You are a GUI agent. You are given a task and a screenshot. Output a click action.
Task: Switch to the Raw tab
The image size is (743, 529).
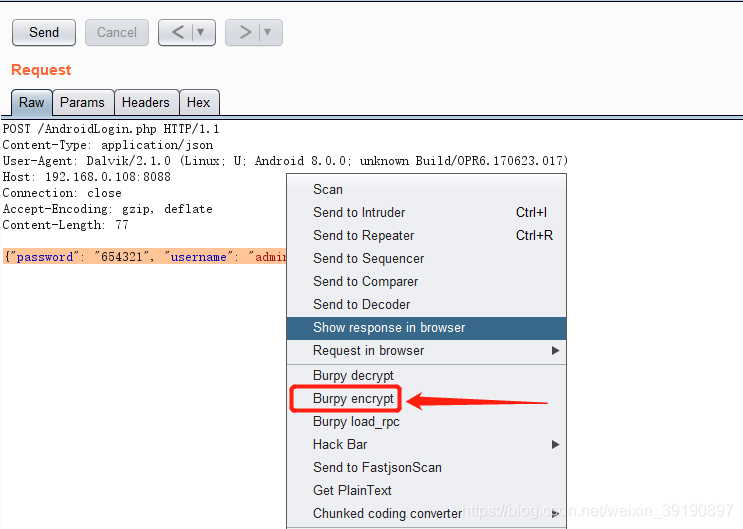coord(31,102)
